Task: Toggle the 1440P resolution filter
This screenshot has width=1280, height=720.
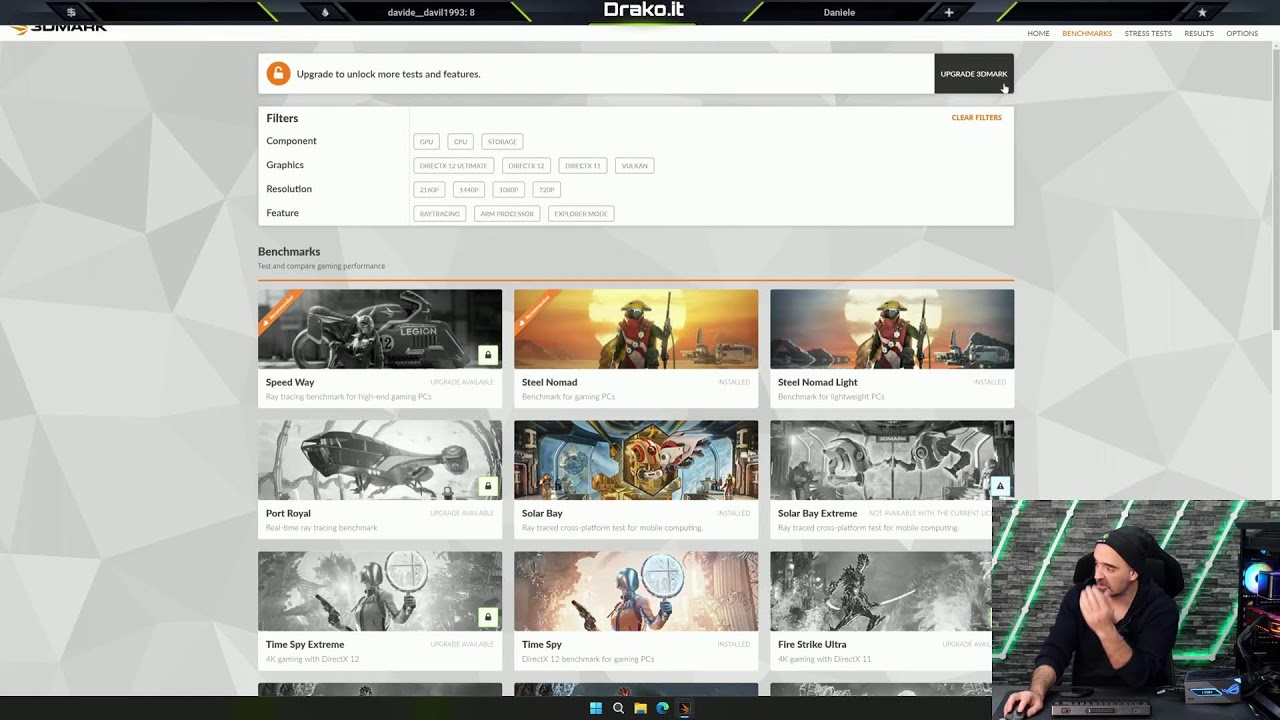Action: click(469, 190)
